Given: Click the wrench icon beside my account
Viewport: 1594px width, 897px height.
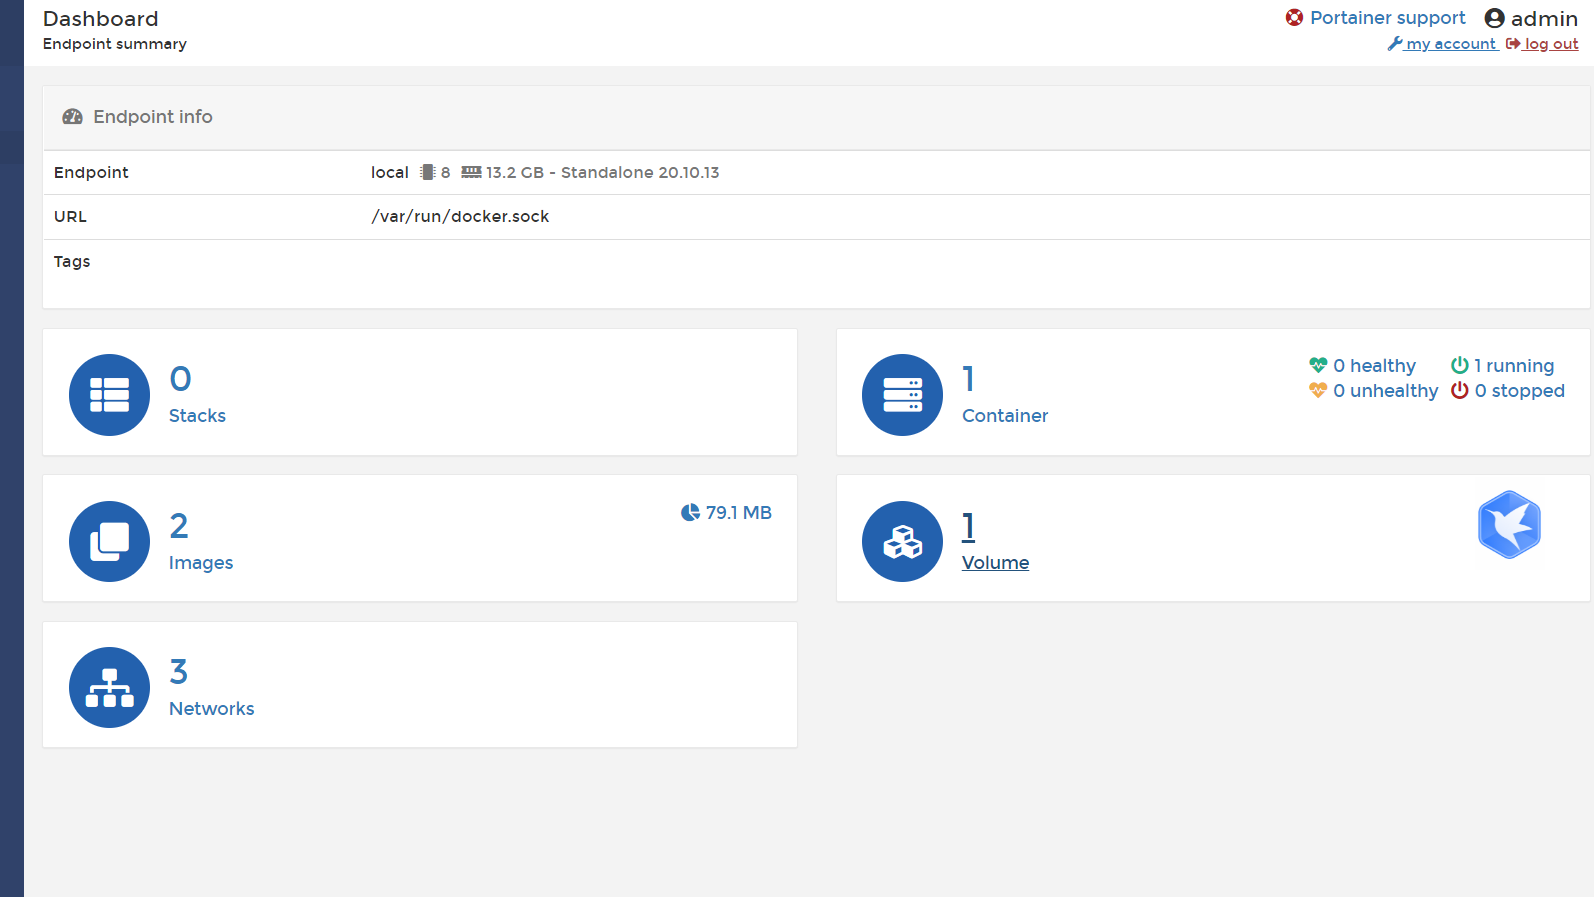Looking at the screenshot, I should [x=1395, y=44].
